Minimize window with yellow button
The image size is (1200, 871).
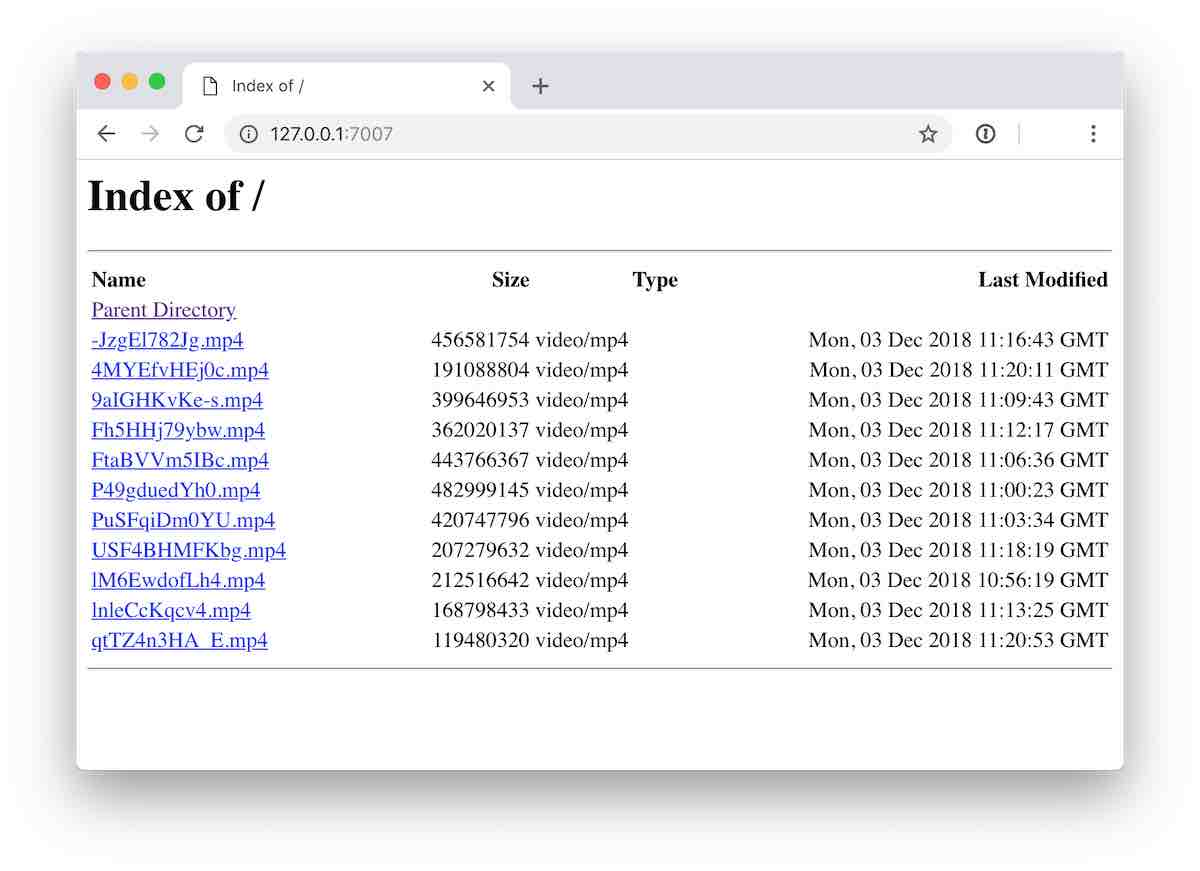[130, 82]
